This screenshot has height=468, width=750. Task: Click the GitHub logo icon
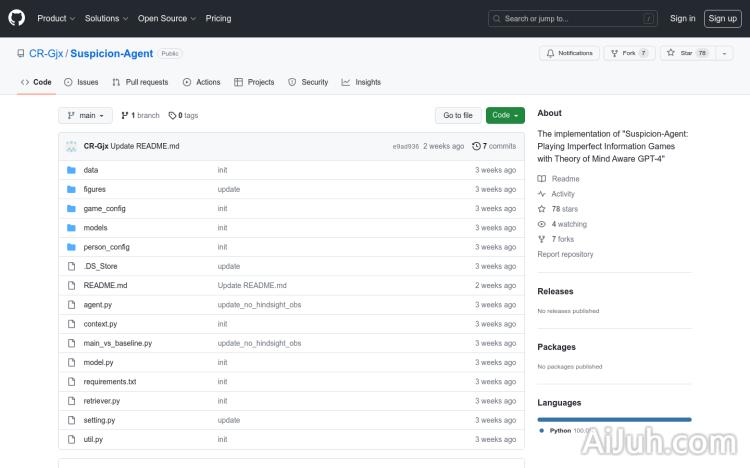[17, 18]
